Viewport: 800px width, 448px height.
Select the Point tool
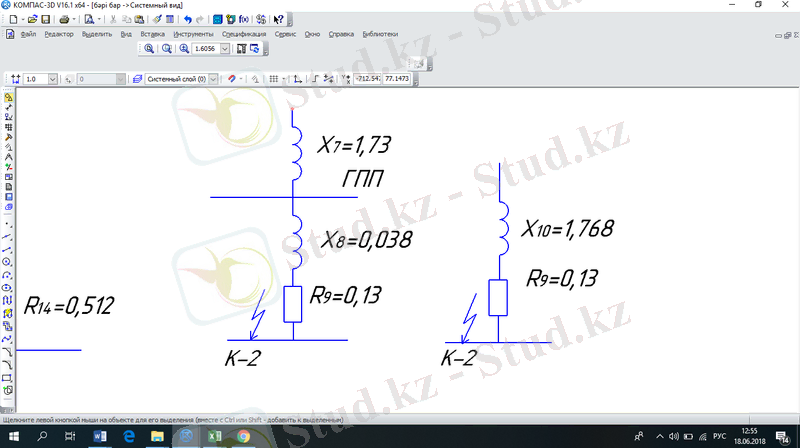coord(7,224)
